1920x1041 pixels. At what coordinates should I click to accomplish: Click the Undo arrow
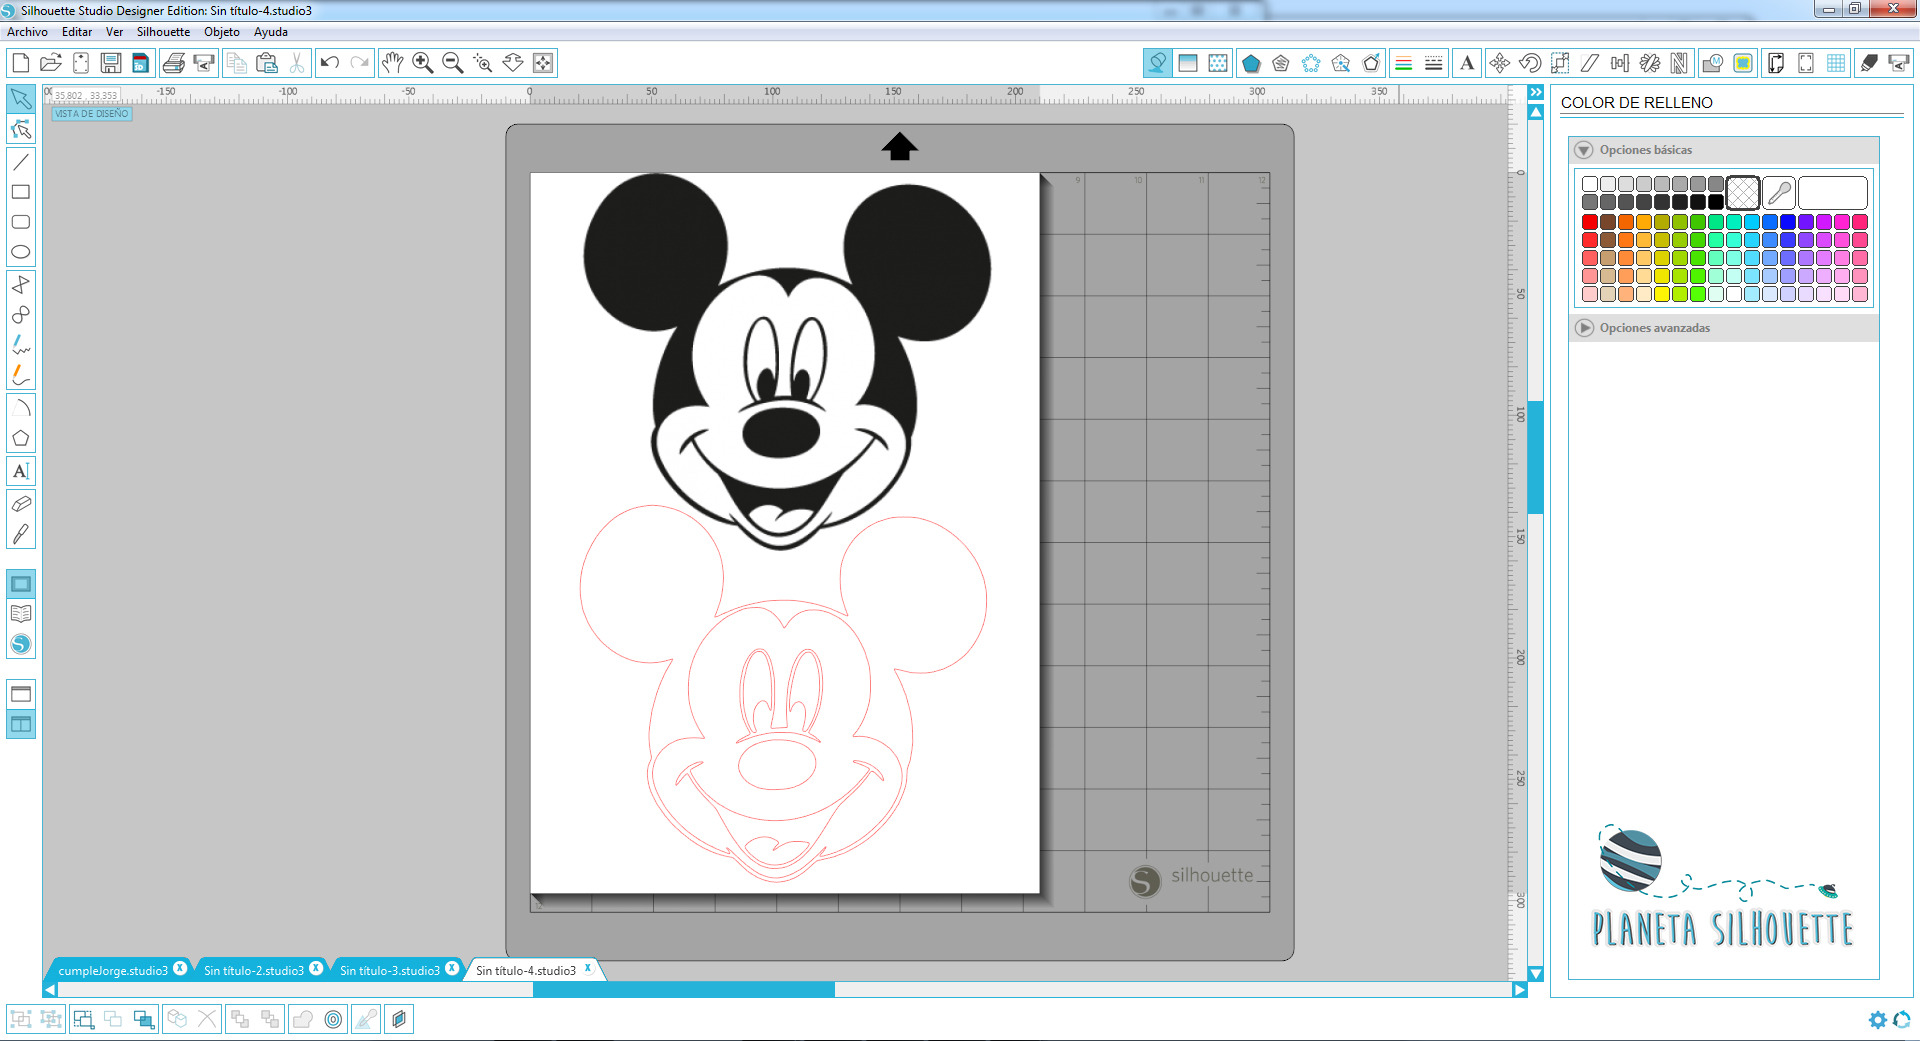329,63
